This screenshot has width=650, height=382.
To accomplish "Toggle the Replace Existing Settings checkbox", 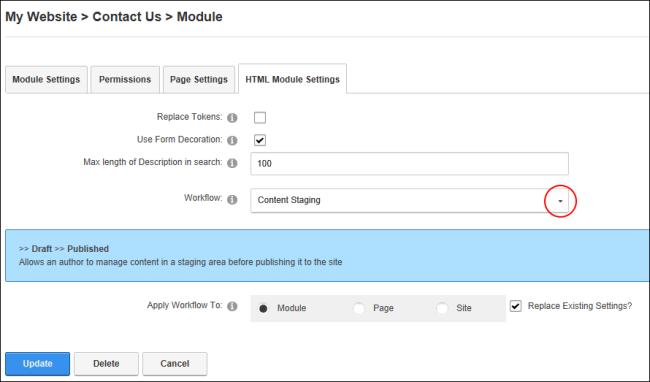I will [516, 306].
